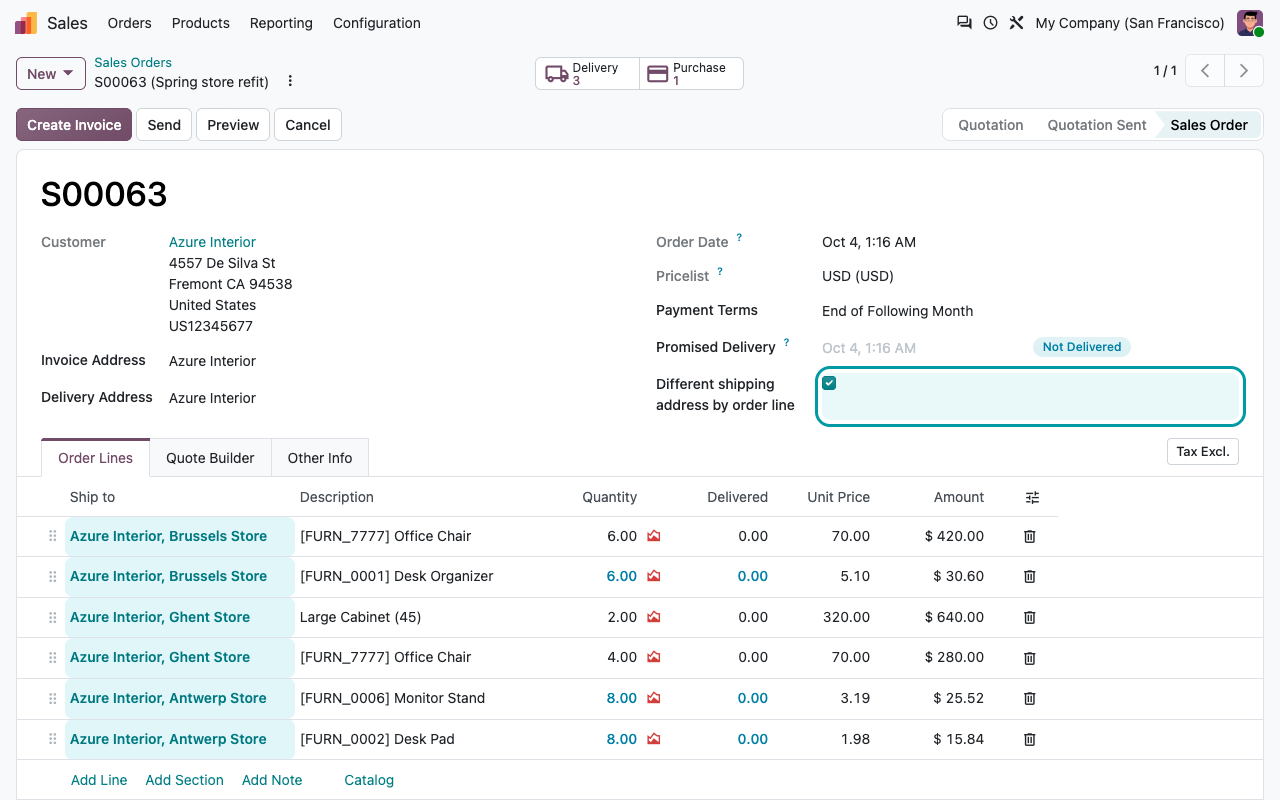Grab the drag handle of Monitor Stand line

[53, 699]
